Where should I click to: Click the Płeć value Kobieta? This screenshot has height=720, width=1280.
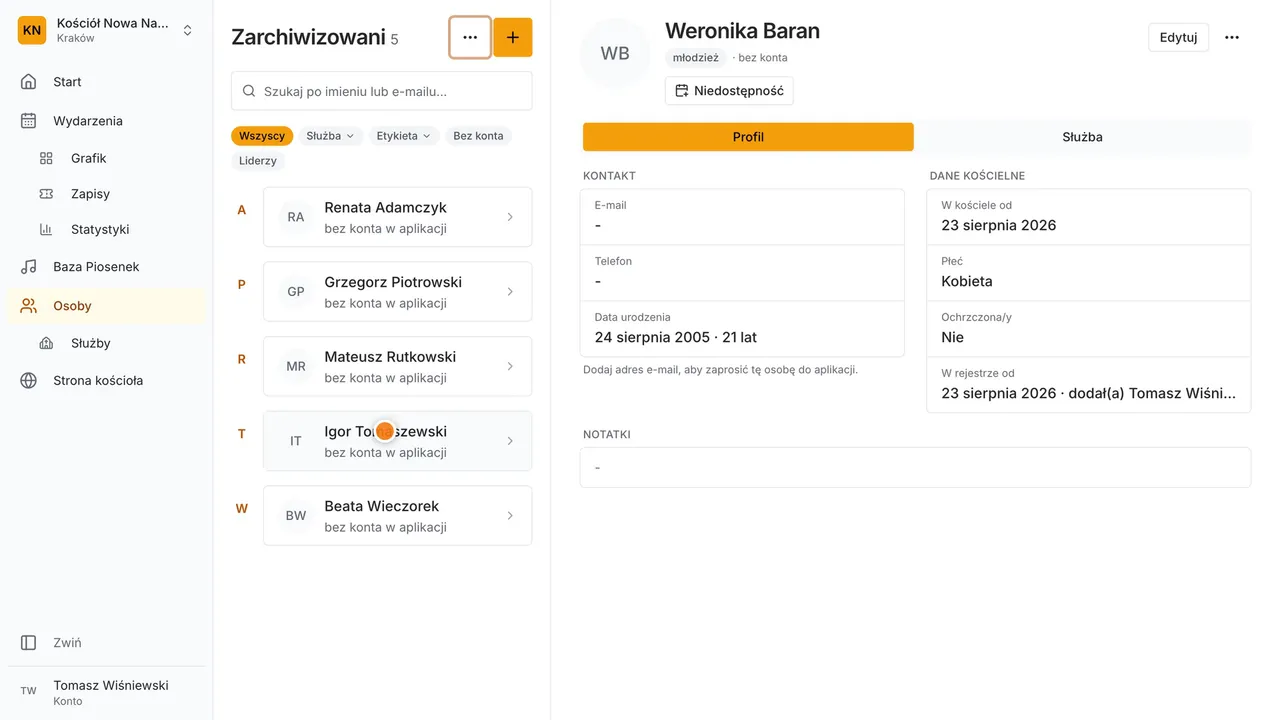pos(967,281)
